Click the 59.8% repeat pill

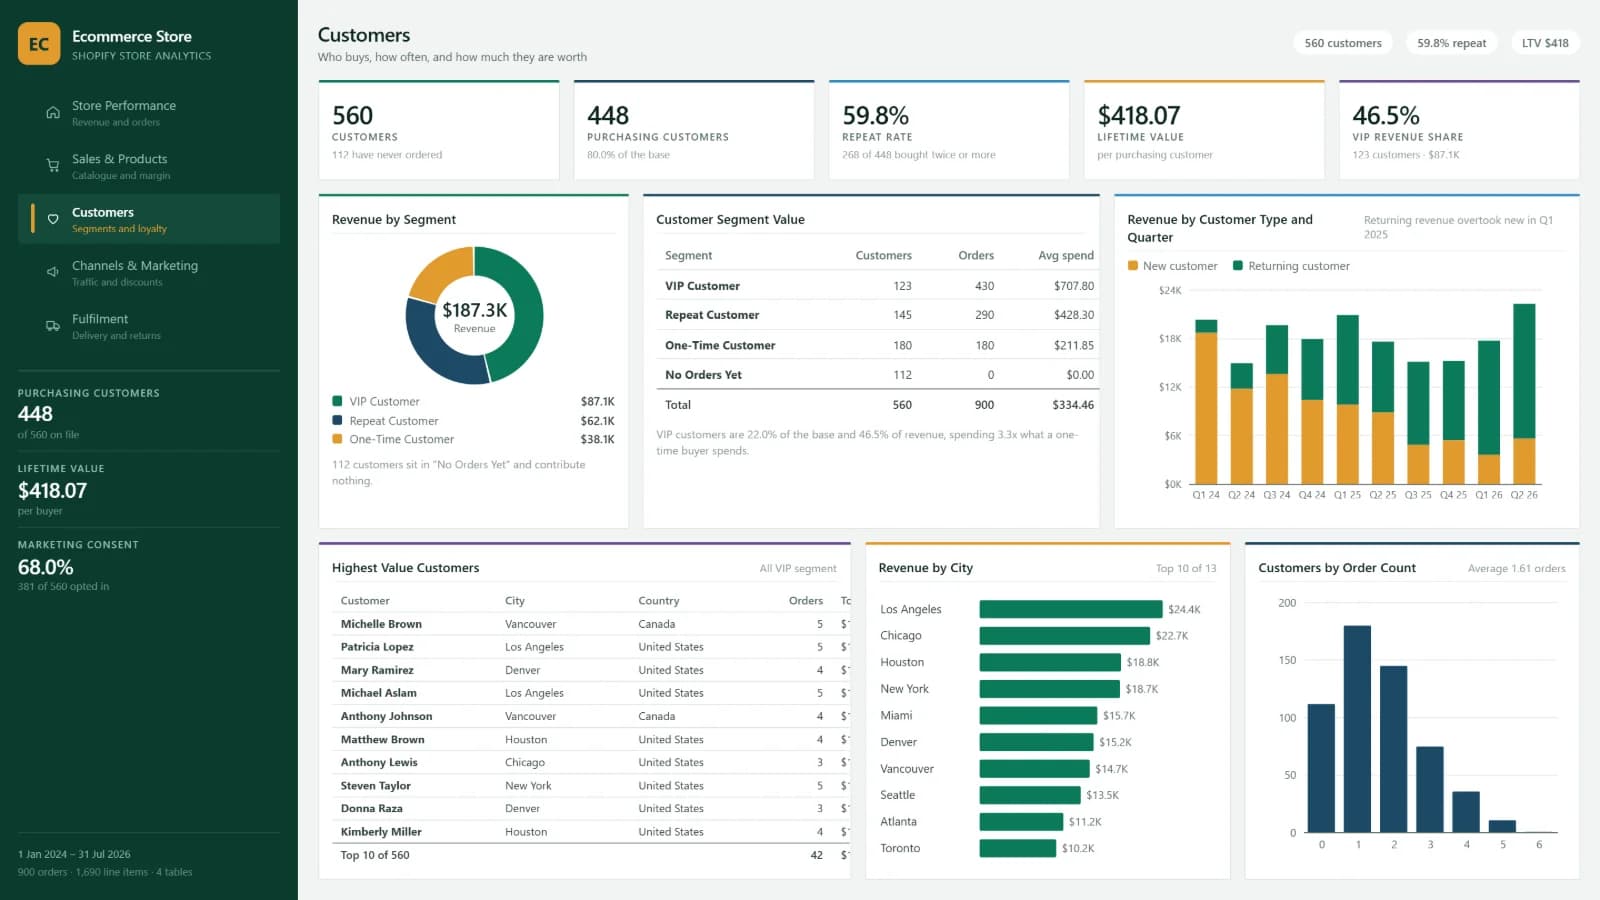click(1451, 43)
